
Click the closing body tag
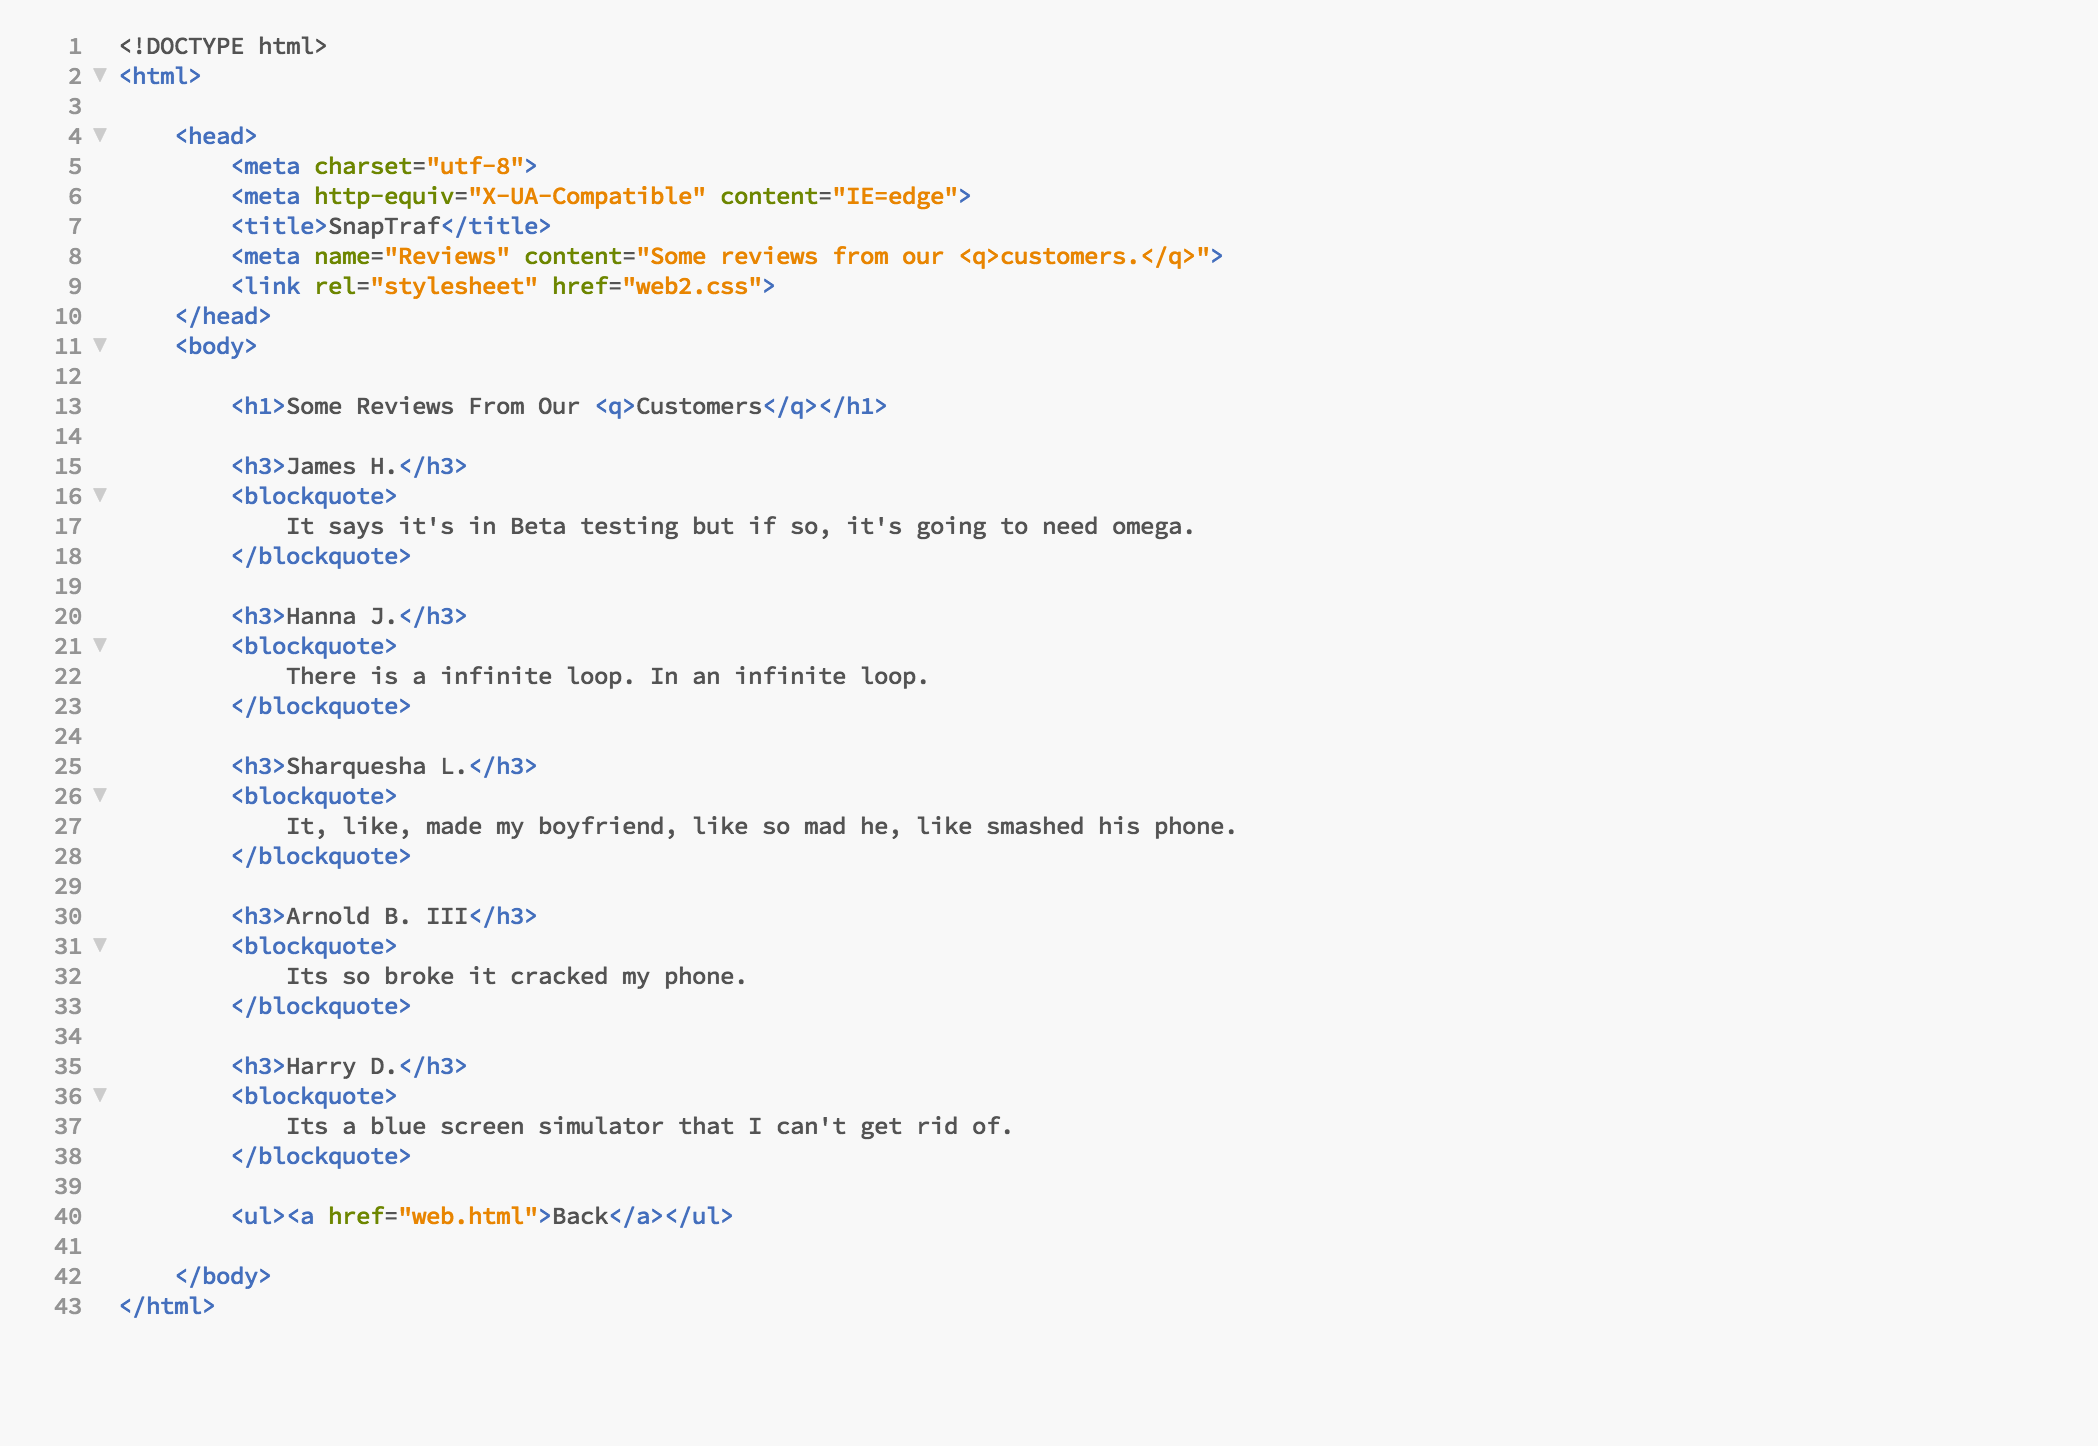[x=222, y=1276]
